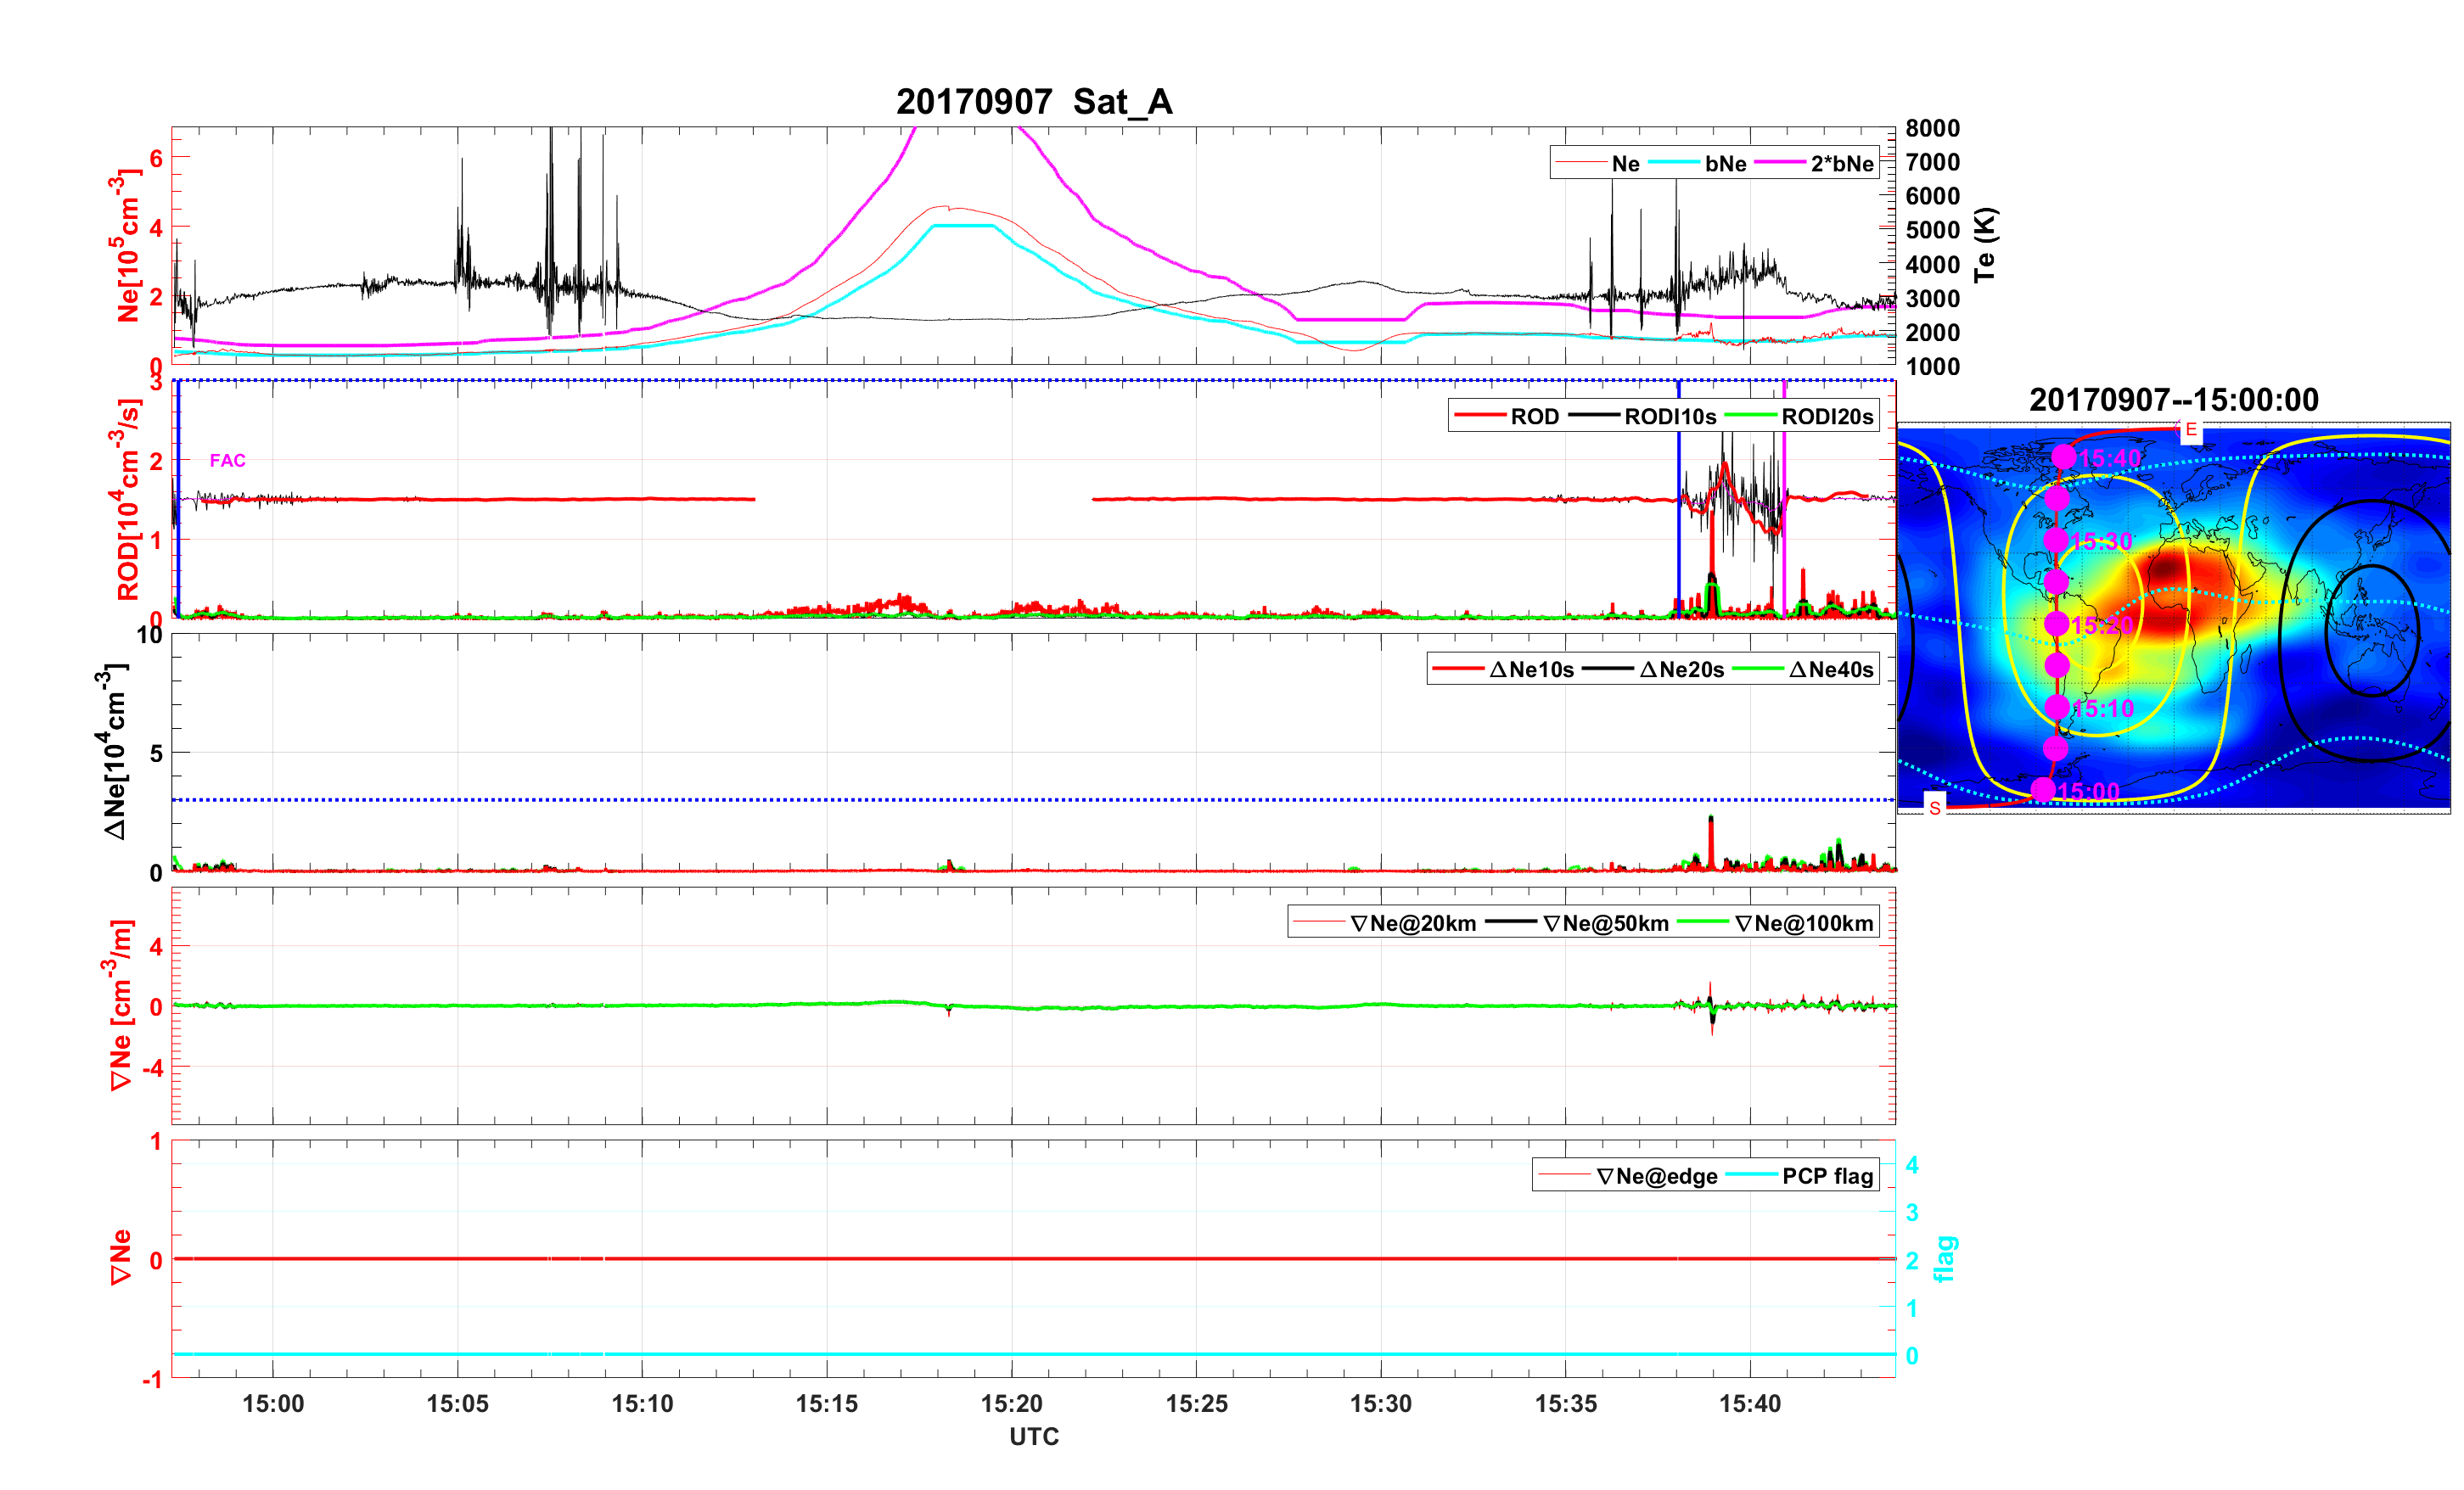Click the magenta FAC label
The height and width of the screenshot is (1490, 2464).
coord(227,461)
